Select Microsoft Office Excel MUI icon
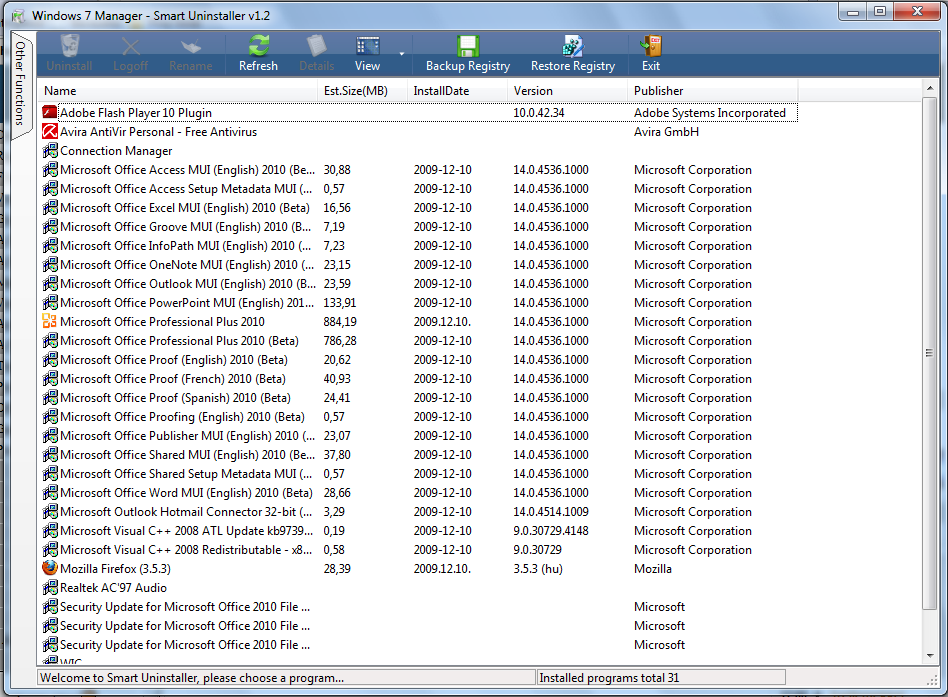The image size is (948, 697). tap(50, 207)
